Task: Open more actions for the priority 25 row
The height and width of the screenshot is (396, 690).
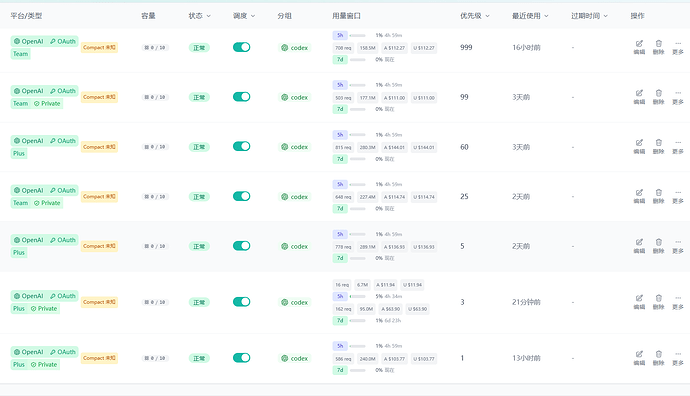Action: click(678, 196)
